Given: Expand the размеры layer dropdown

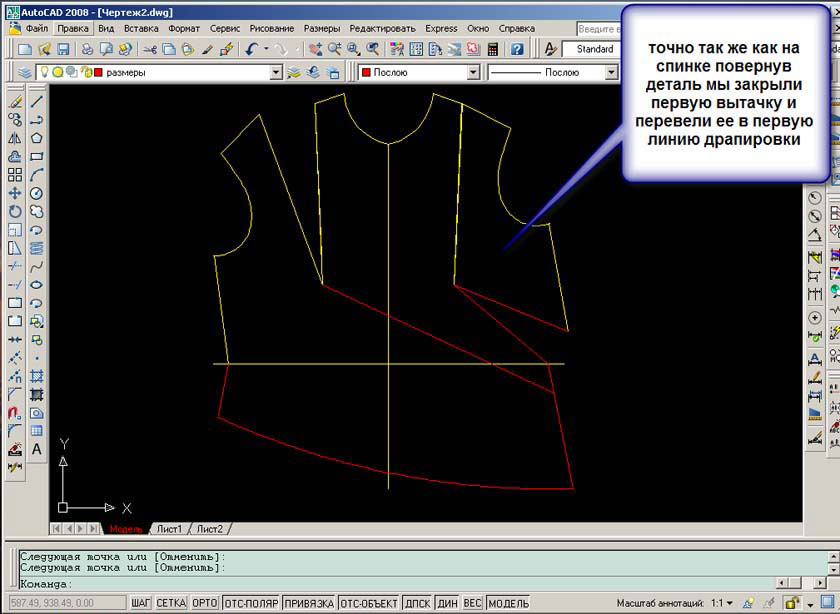Looking at the screenshot, I should 277,72.
